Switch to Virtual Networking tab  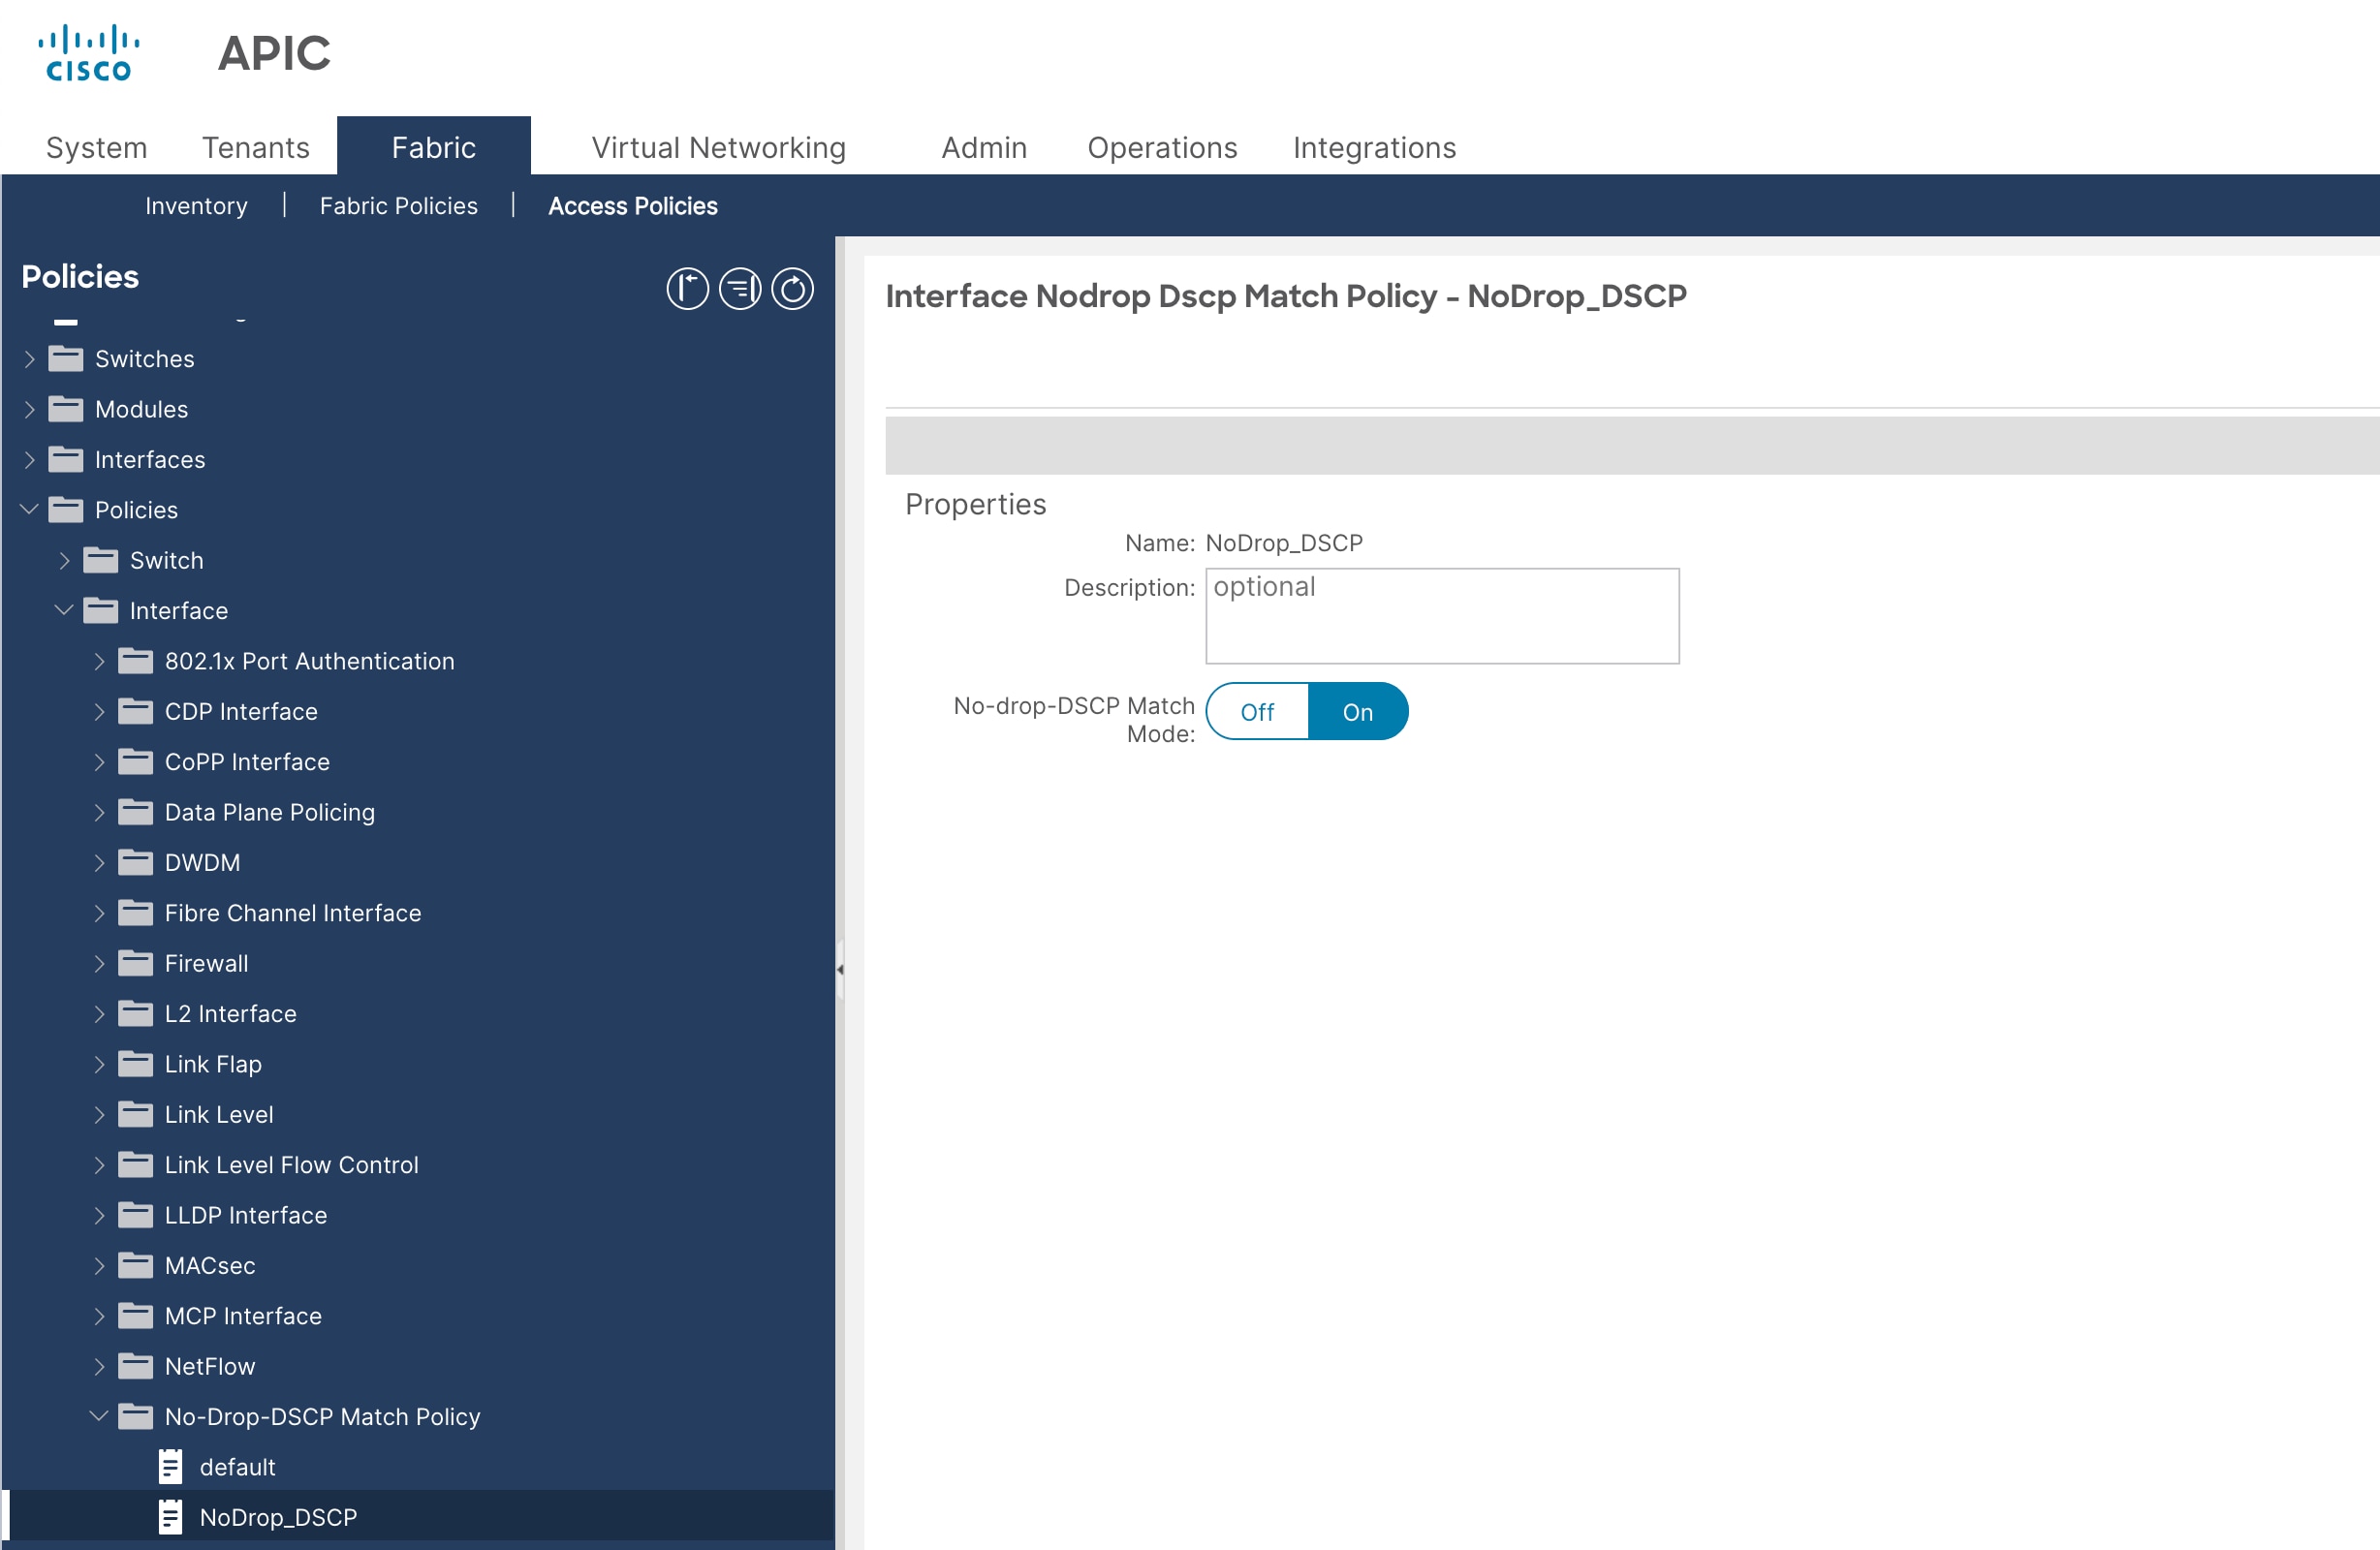pos(718,147)
